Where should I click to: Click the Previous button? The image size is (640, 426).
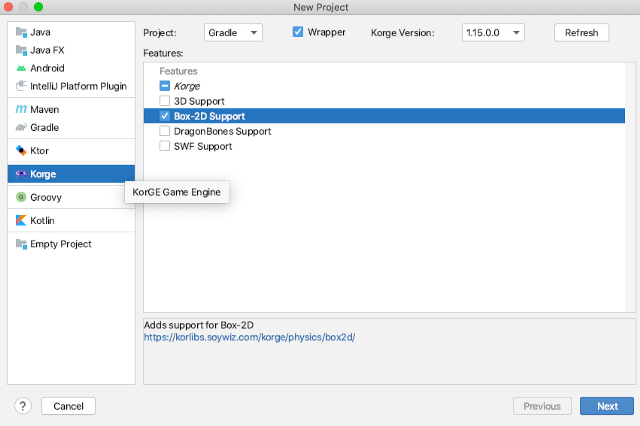pos(542,406)
